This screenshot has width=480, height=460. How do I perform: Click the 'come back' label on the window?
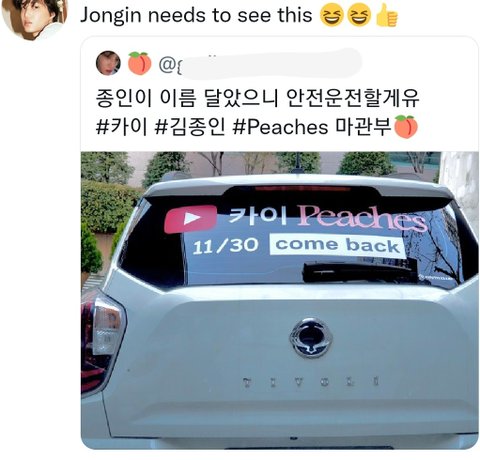[x=338, y=246]
